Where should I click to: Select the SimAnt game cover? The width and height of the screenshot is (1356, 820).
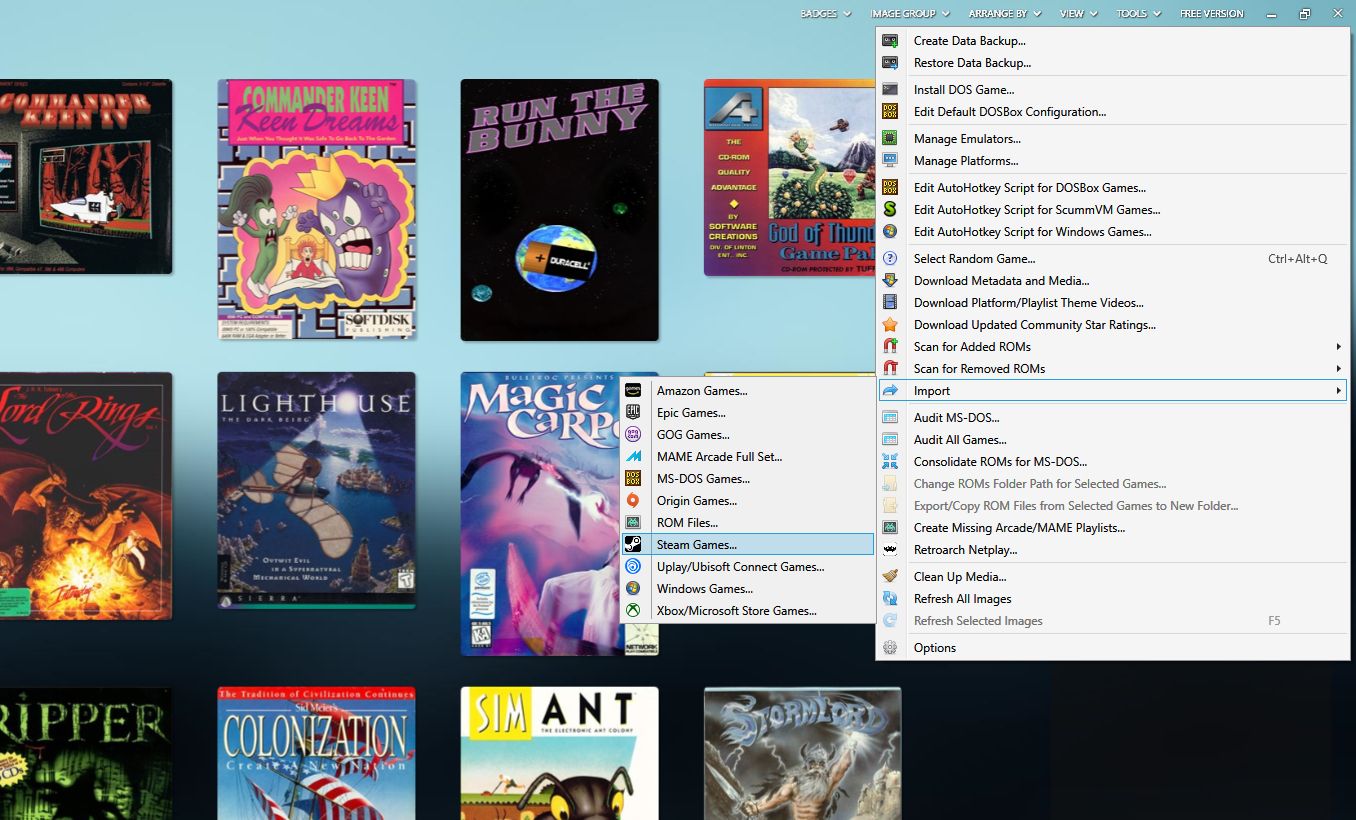560,753
